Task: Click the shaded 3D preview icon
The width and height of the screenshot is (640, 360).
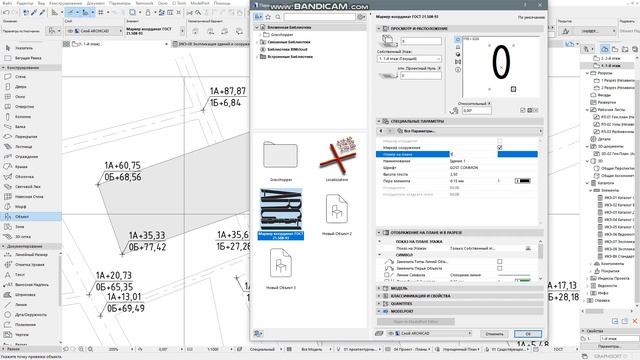Action: (458, 54)
